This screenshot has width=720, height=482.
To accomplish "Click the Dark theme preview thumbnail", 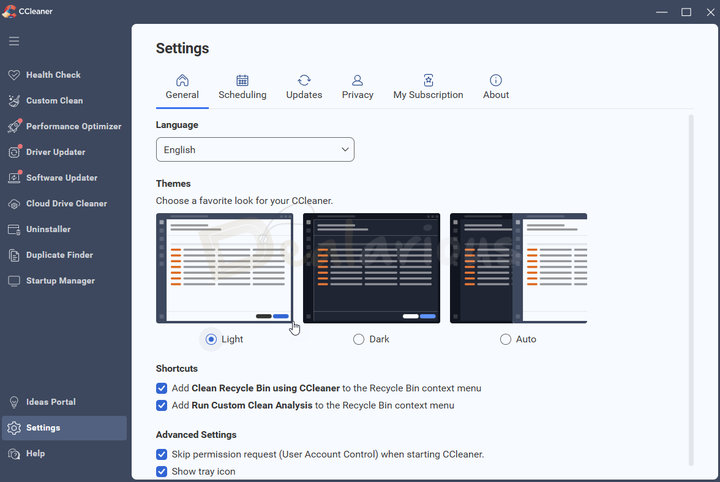I will pyautogui.click(x=371, y=268).
